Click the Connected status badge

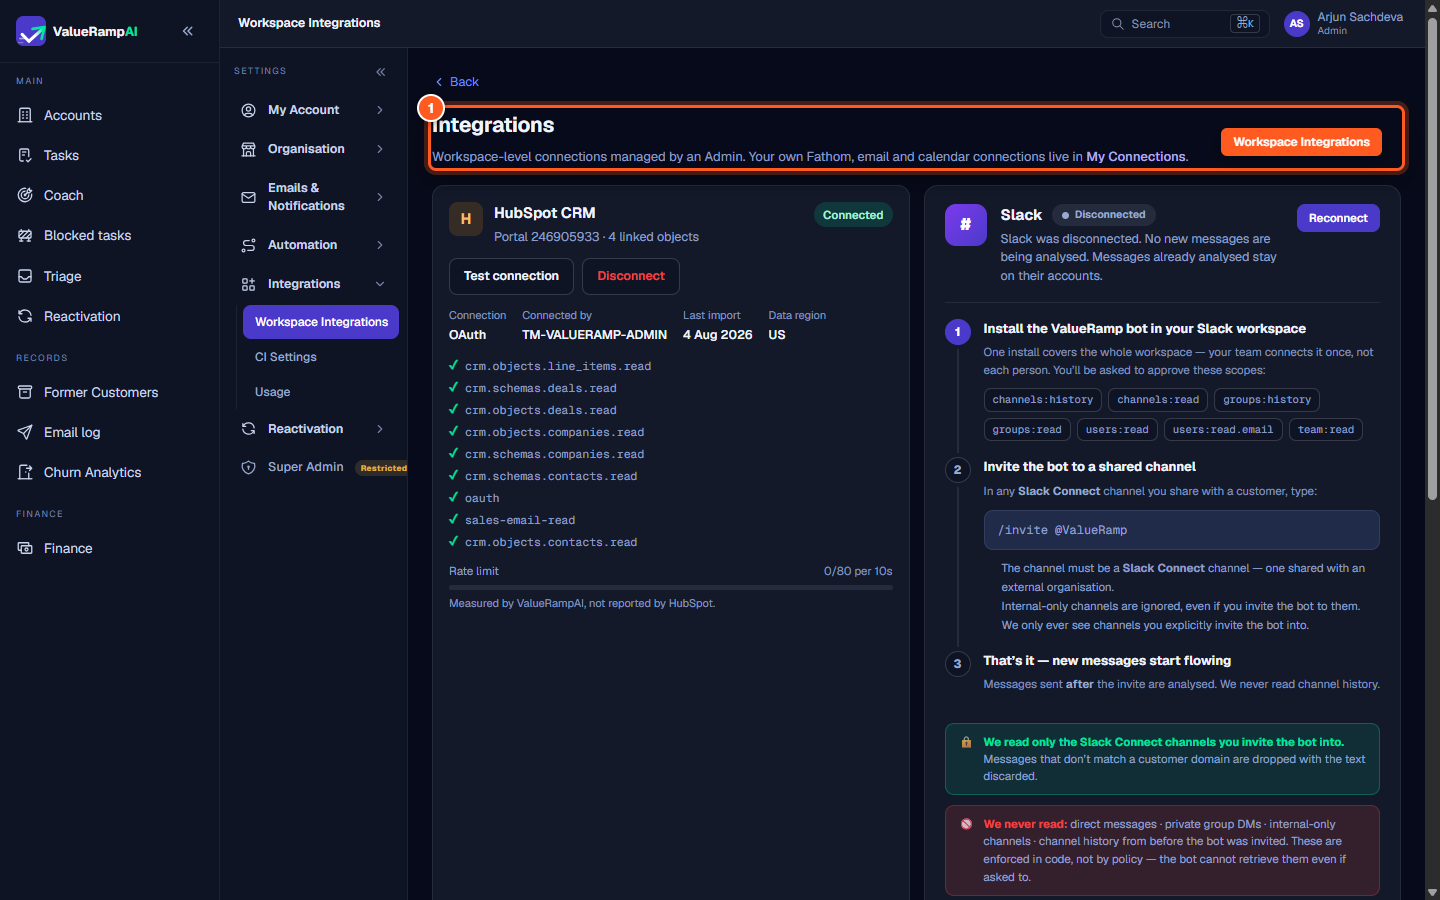(x=853, y=215)
